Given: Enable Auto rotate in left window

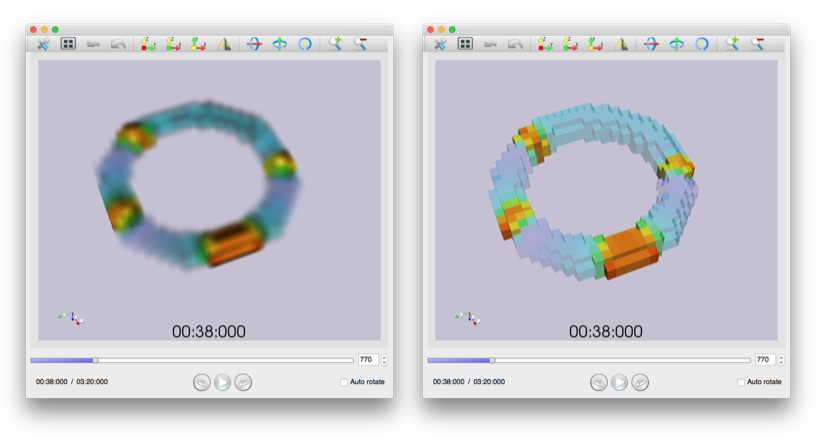Looking at the screenshot, I should pyautogui.click(x=344, y=382).
